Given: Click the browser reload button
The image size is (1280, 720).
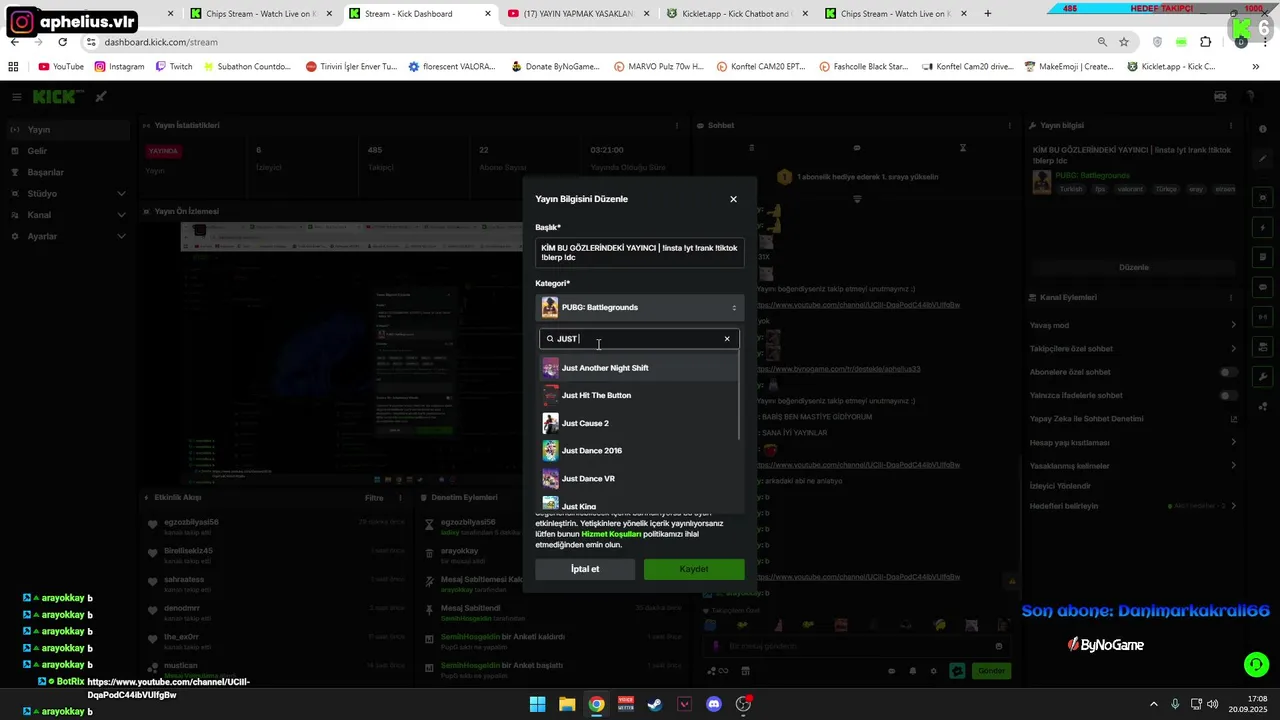Looking at the screenshot, I should 62,42.
